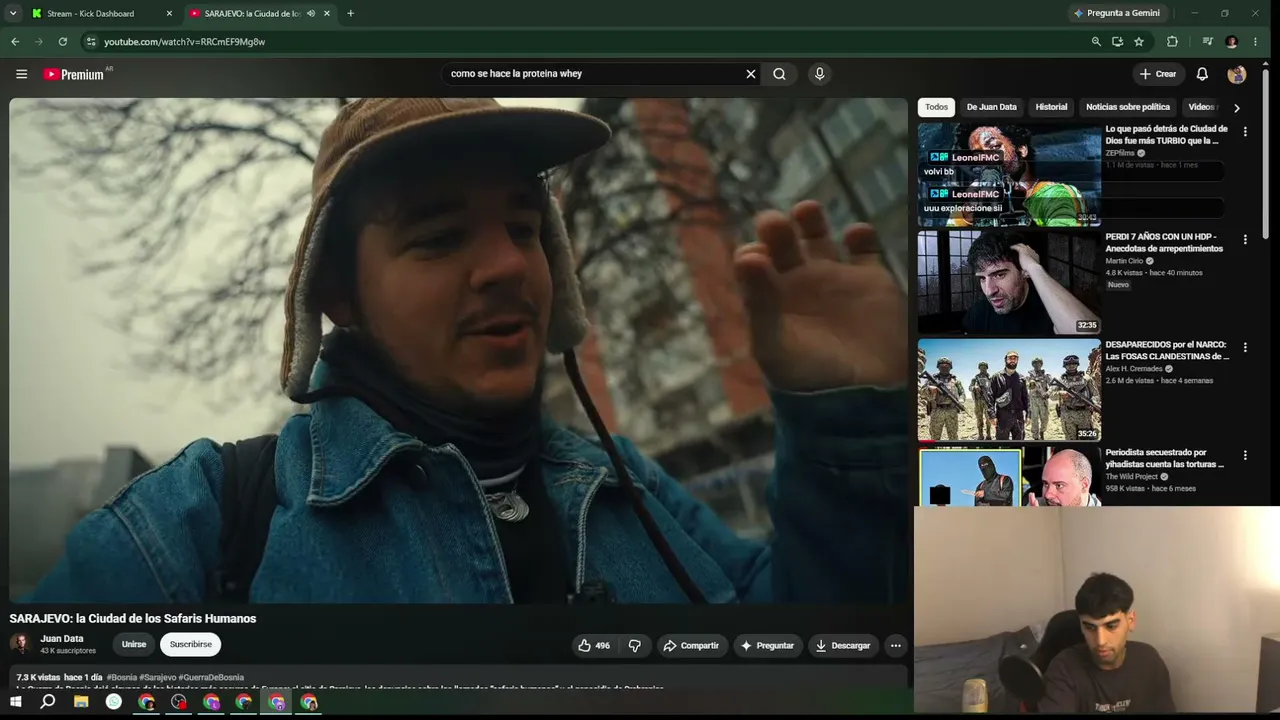Open the Juan Data channel name link
The width and height of the screenshot is (1280, 720).
[62, 639]
